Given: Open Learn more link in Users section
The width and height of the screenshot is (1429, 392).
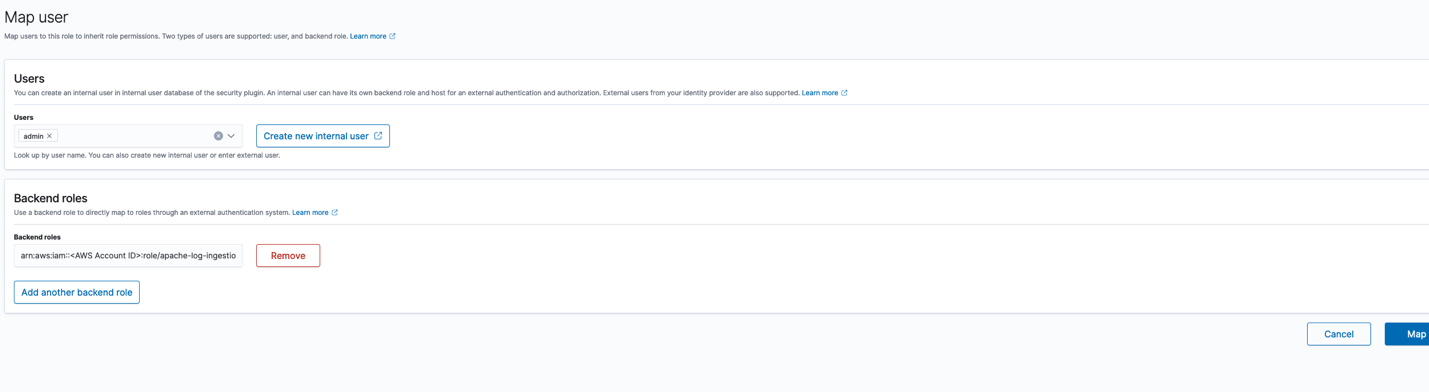Looking at the screenshot, I should 820,93.
